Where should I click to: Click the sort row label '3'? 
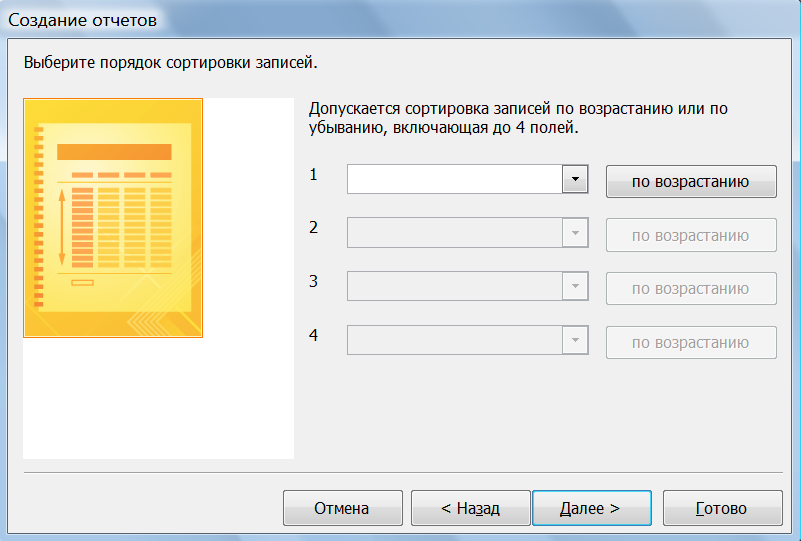313,281
